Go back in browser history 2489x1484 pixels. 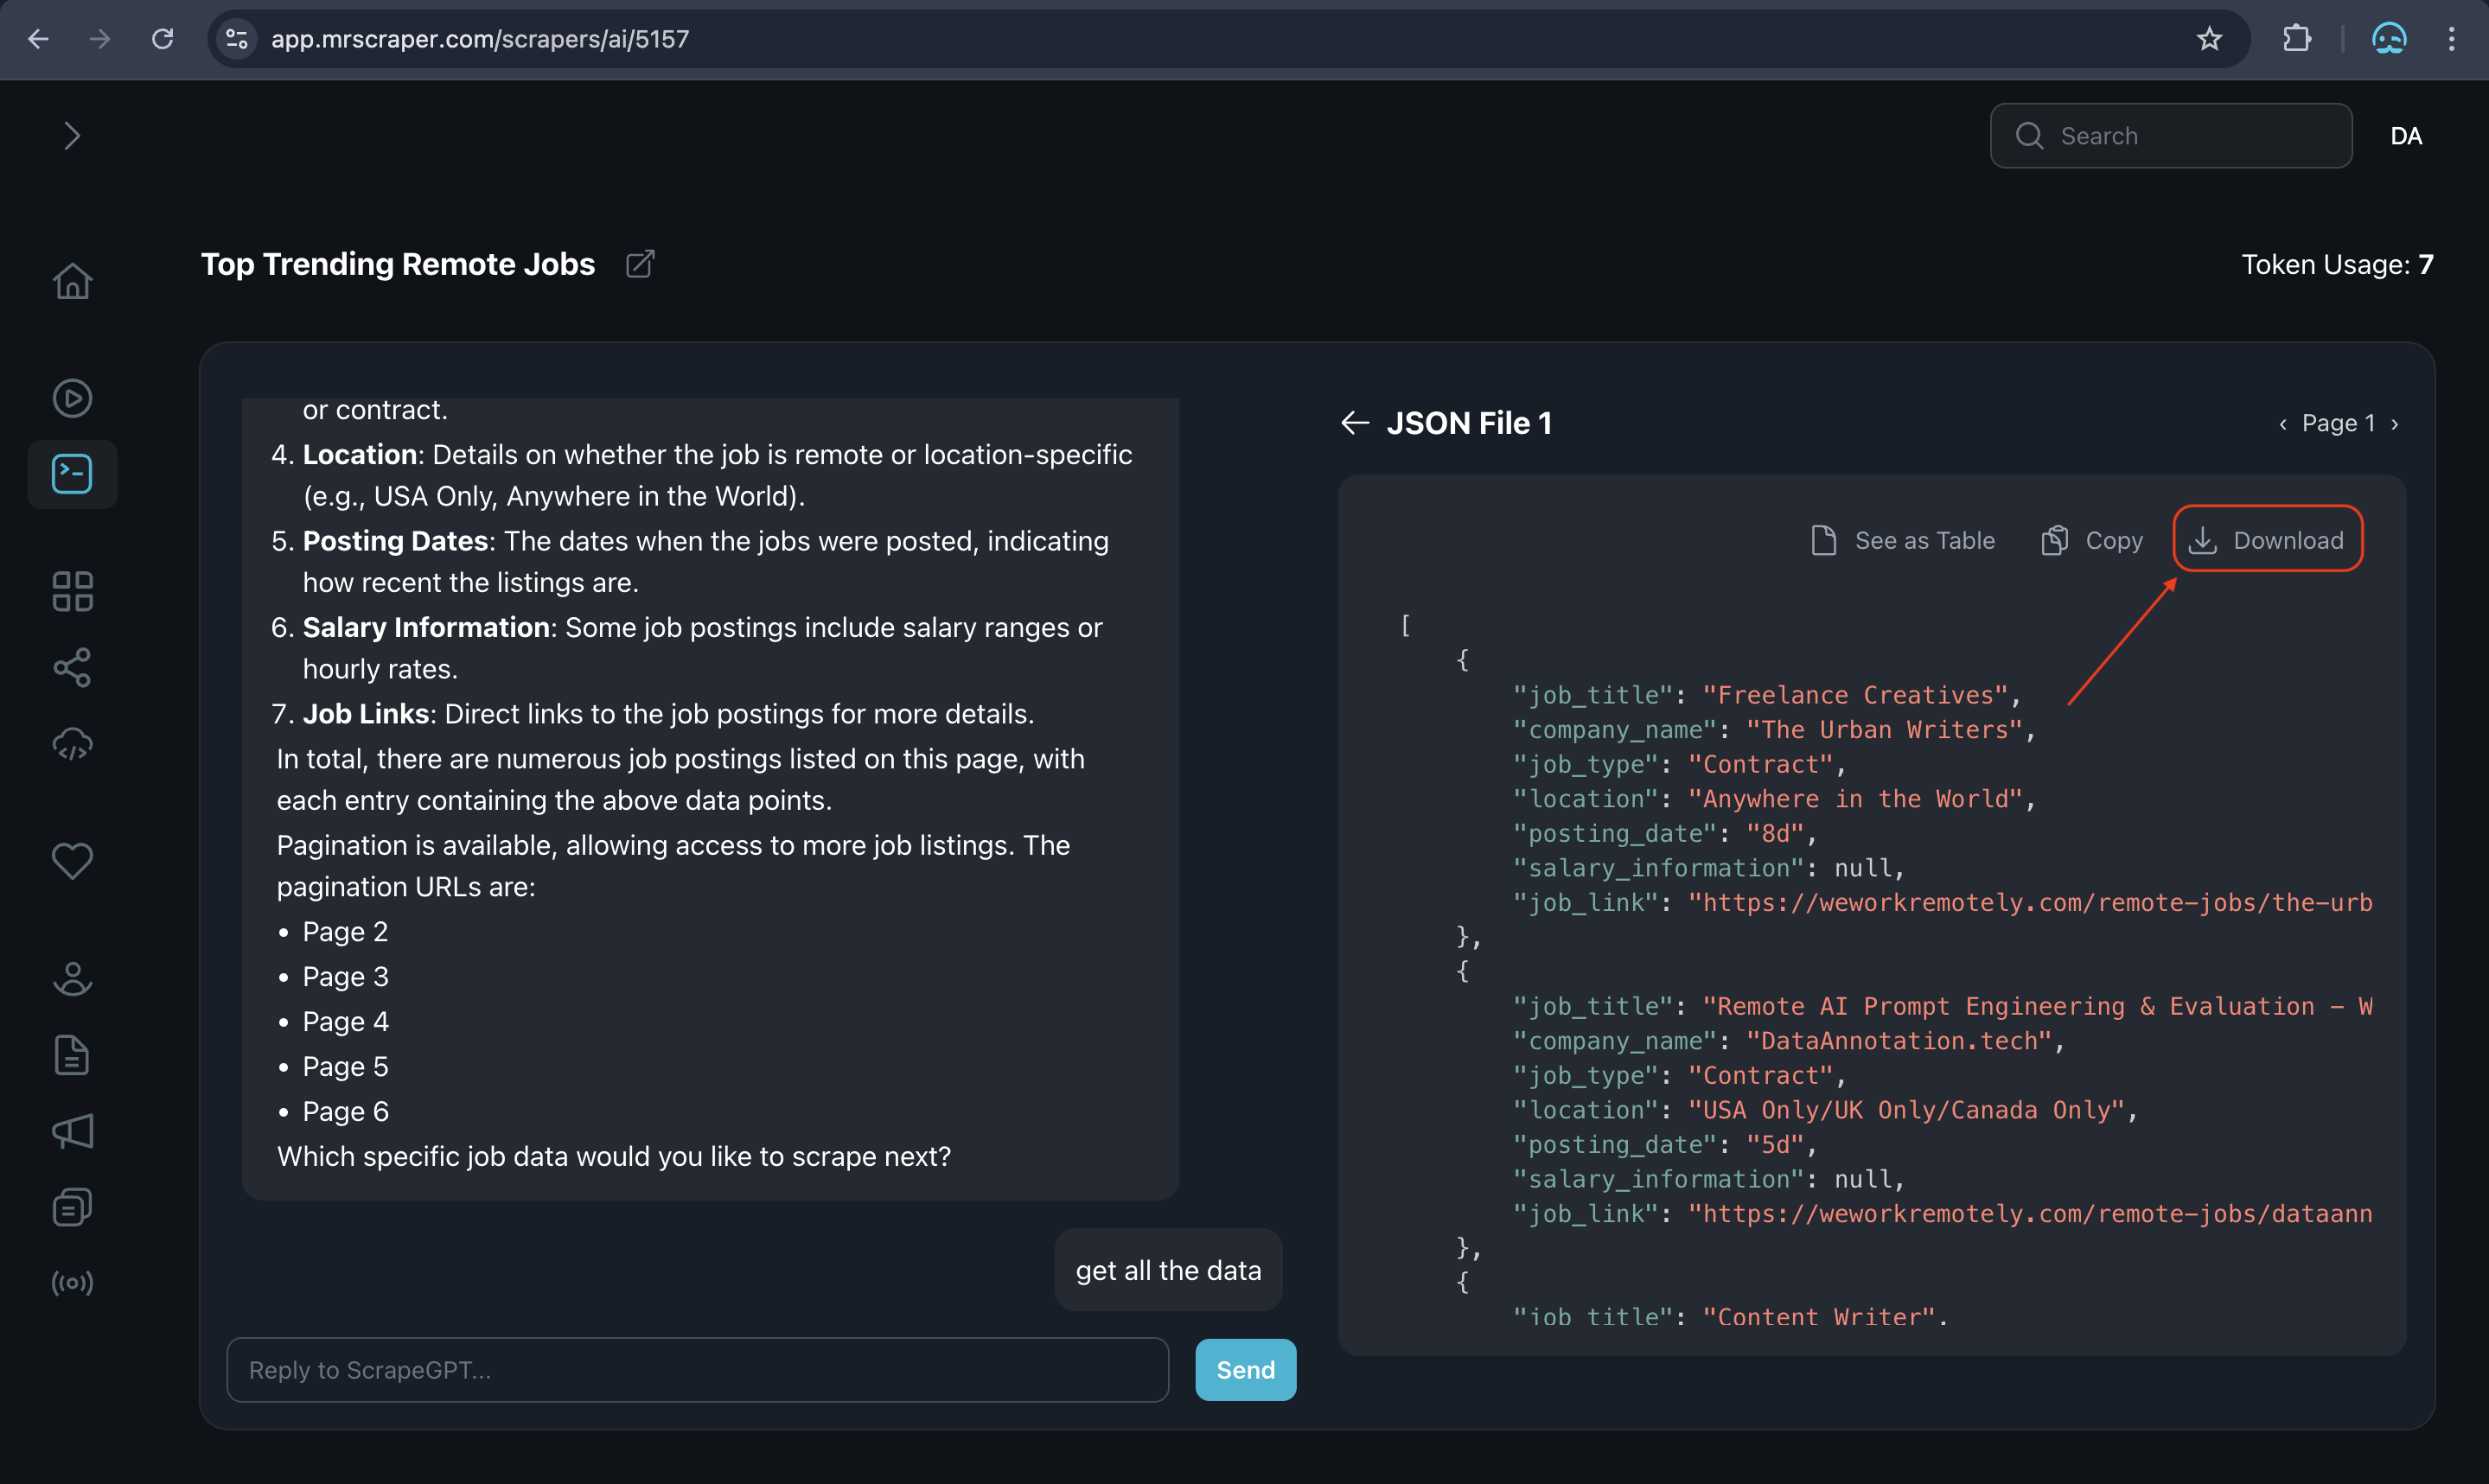tap(38, 39)
